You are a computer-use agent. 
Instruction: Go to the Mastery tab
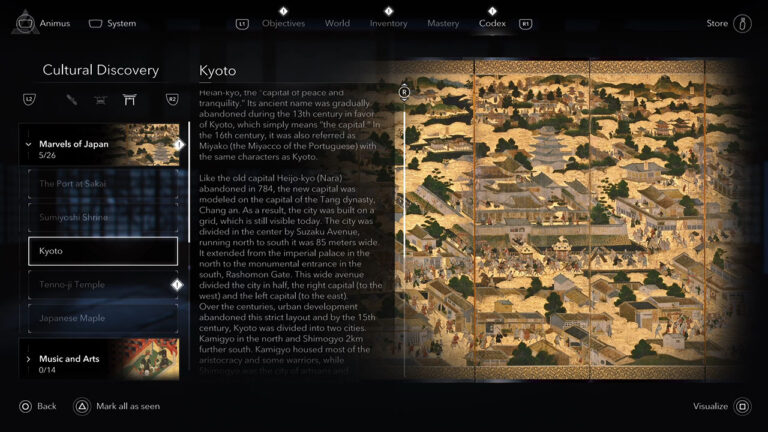(443, 23)
